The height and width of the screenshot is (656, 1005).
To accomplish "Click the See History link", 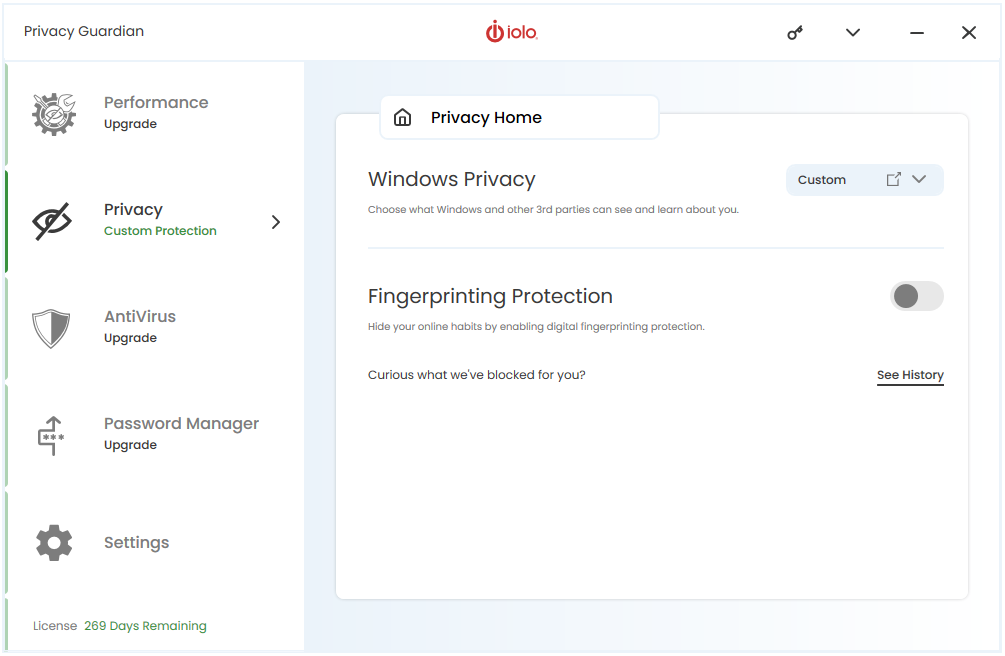I will (x=910, y=375).
